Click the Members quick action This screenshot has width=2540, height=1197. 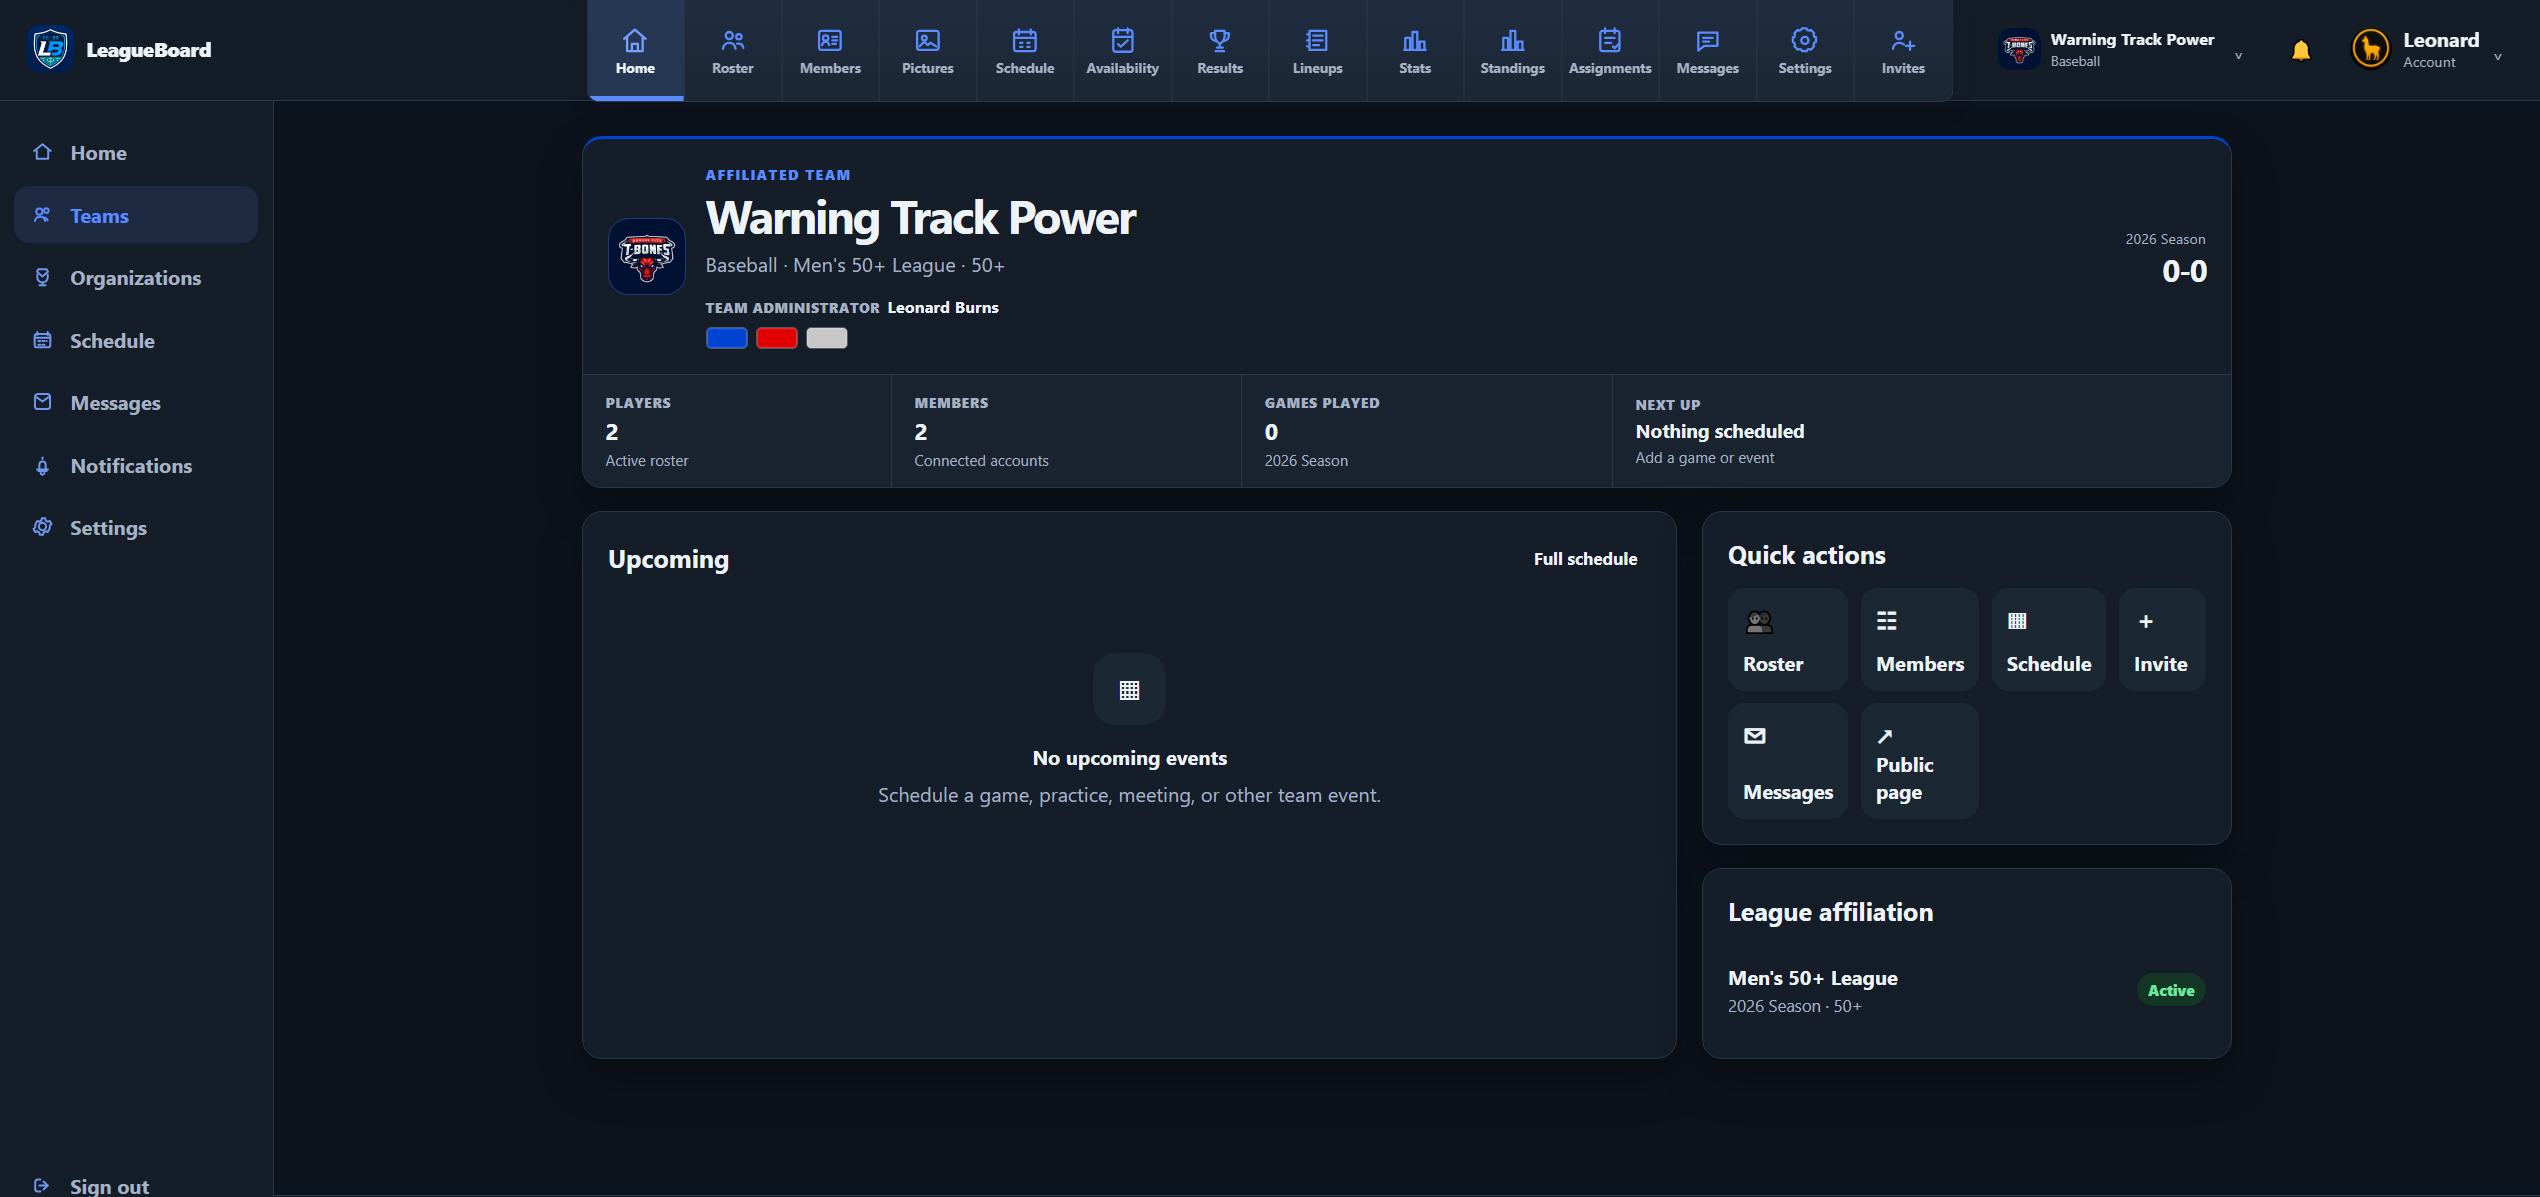[1919, 639]
